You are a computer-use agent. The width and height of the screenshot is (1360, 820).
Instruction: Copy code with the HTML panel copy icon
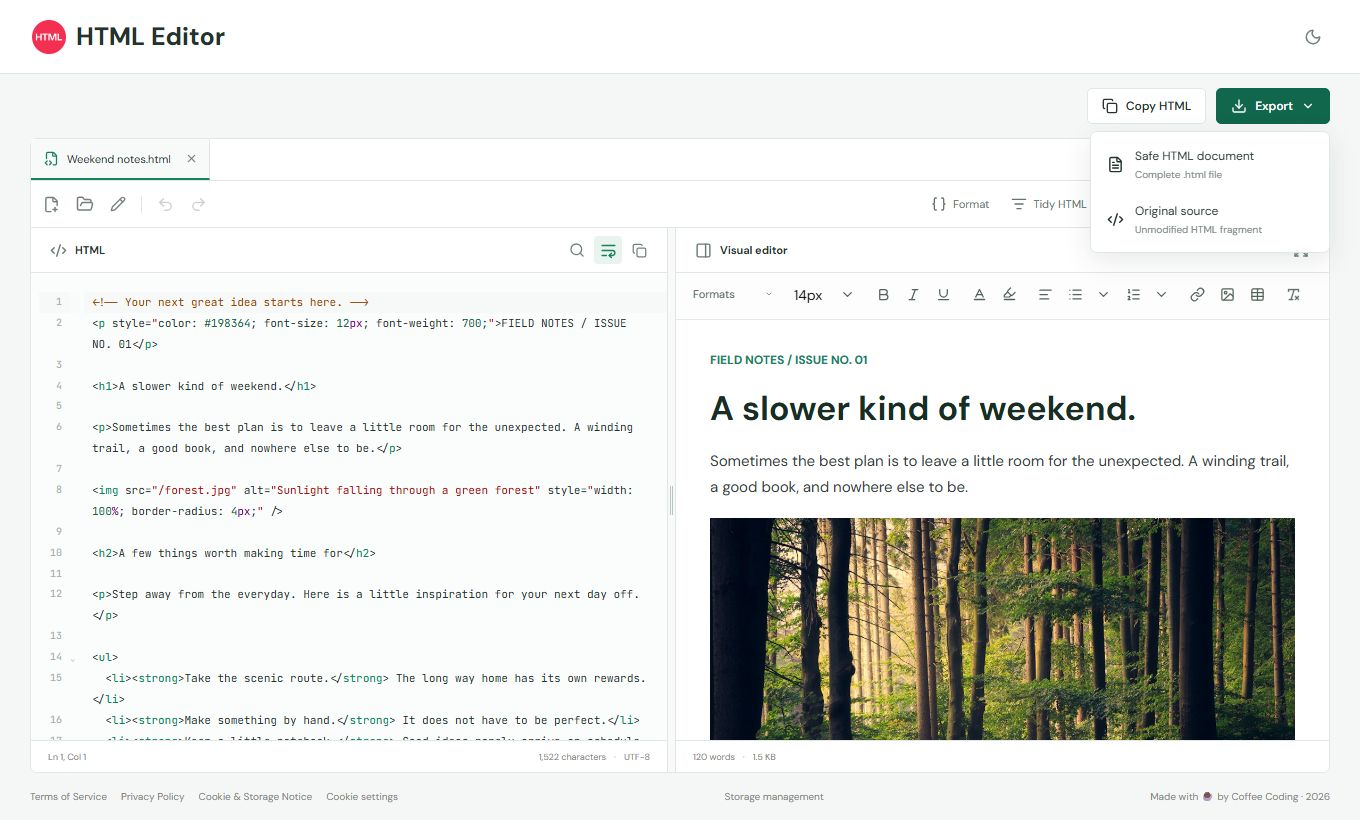click(640, 250)
